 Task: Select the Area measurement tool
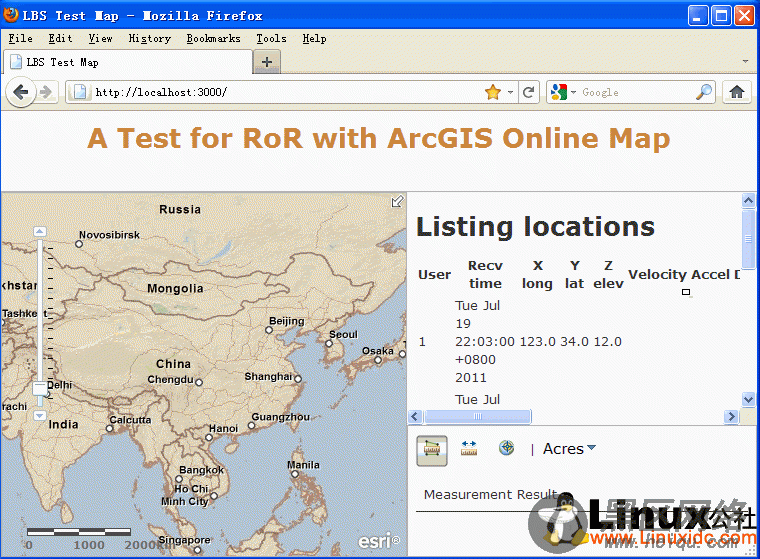431,450
